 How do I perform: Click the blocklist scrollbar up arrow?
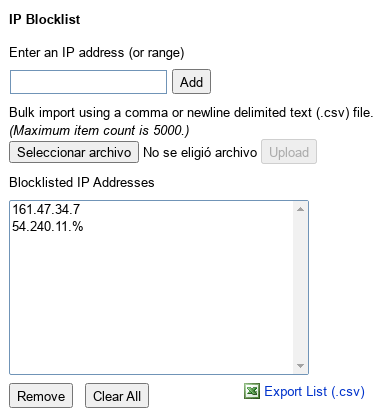300,209
